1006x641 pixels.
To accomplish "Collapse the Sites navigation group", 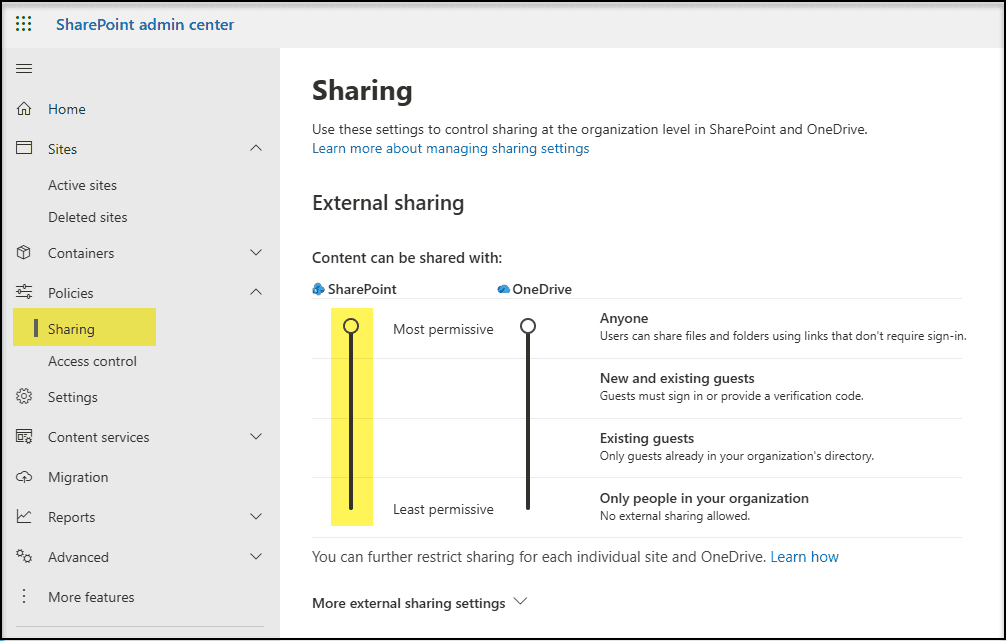I will [x=256, y=148].
